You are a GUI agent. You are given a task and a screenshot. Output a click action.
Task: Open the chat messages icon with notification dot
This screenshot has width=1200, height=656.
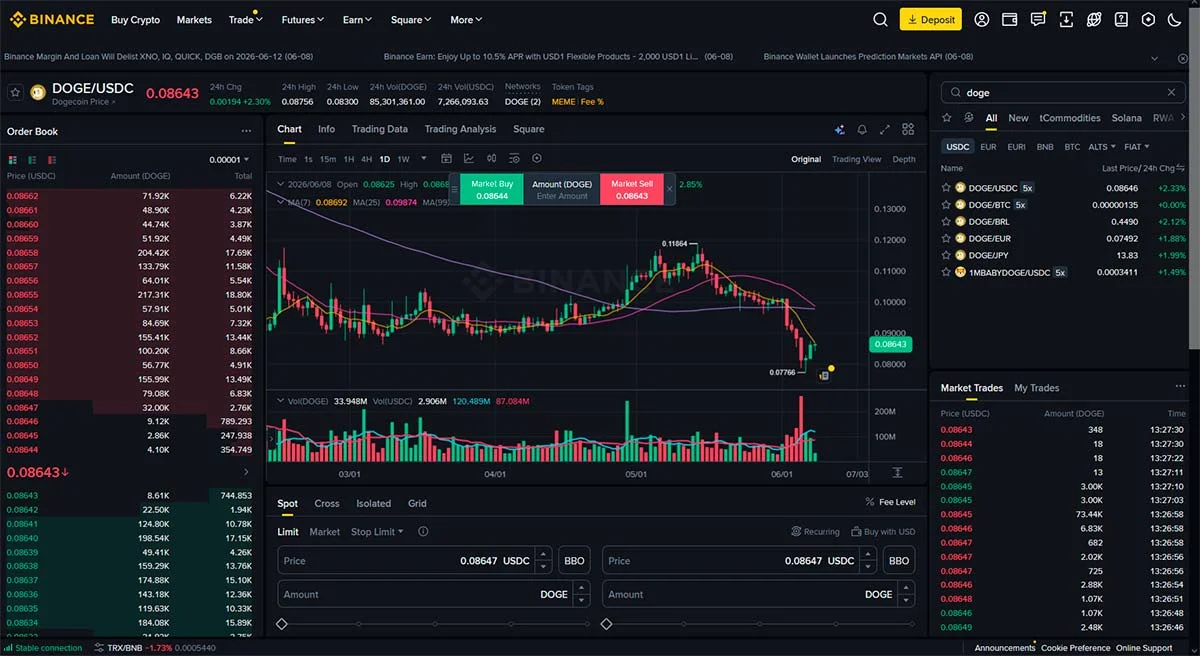click(1038, 19)
